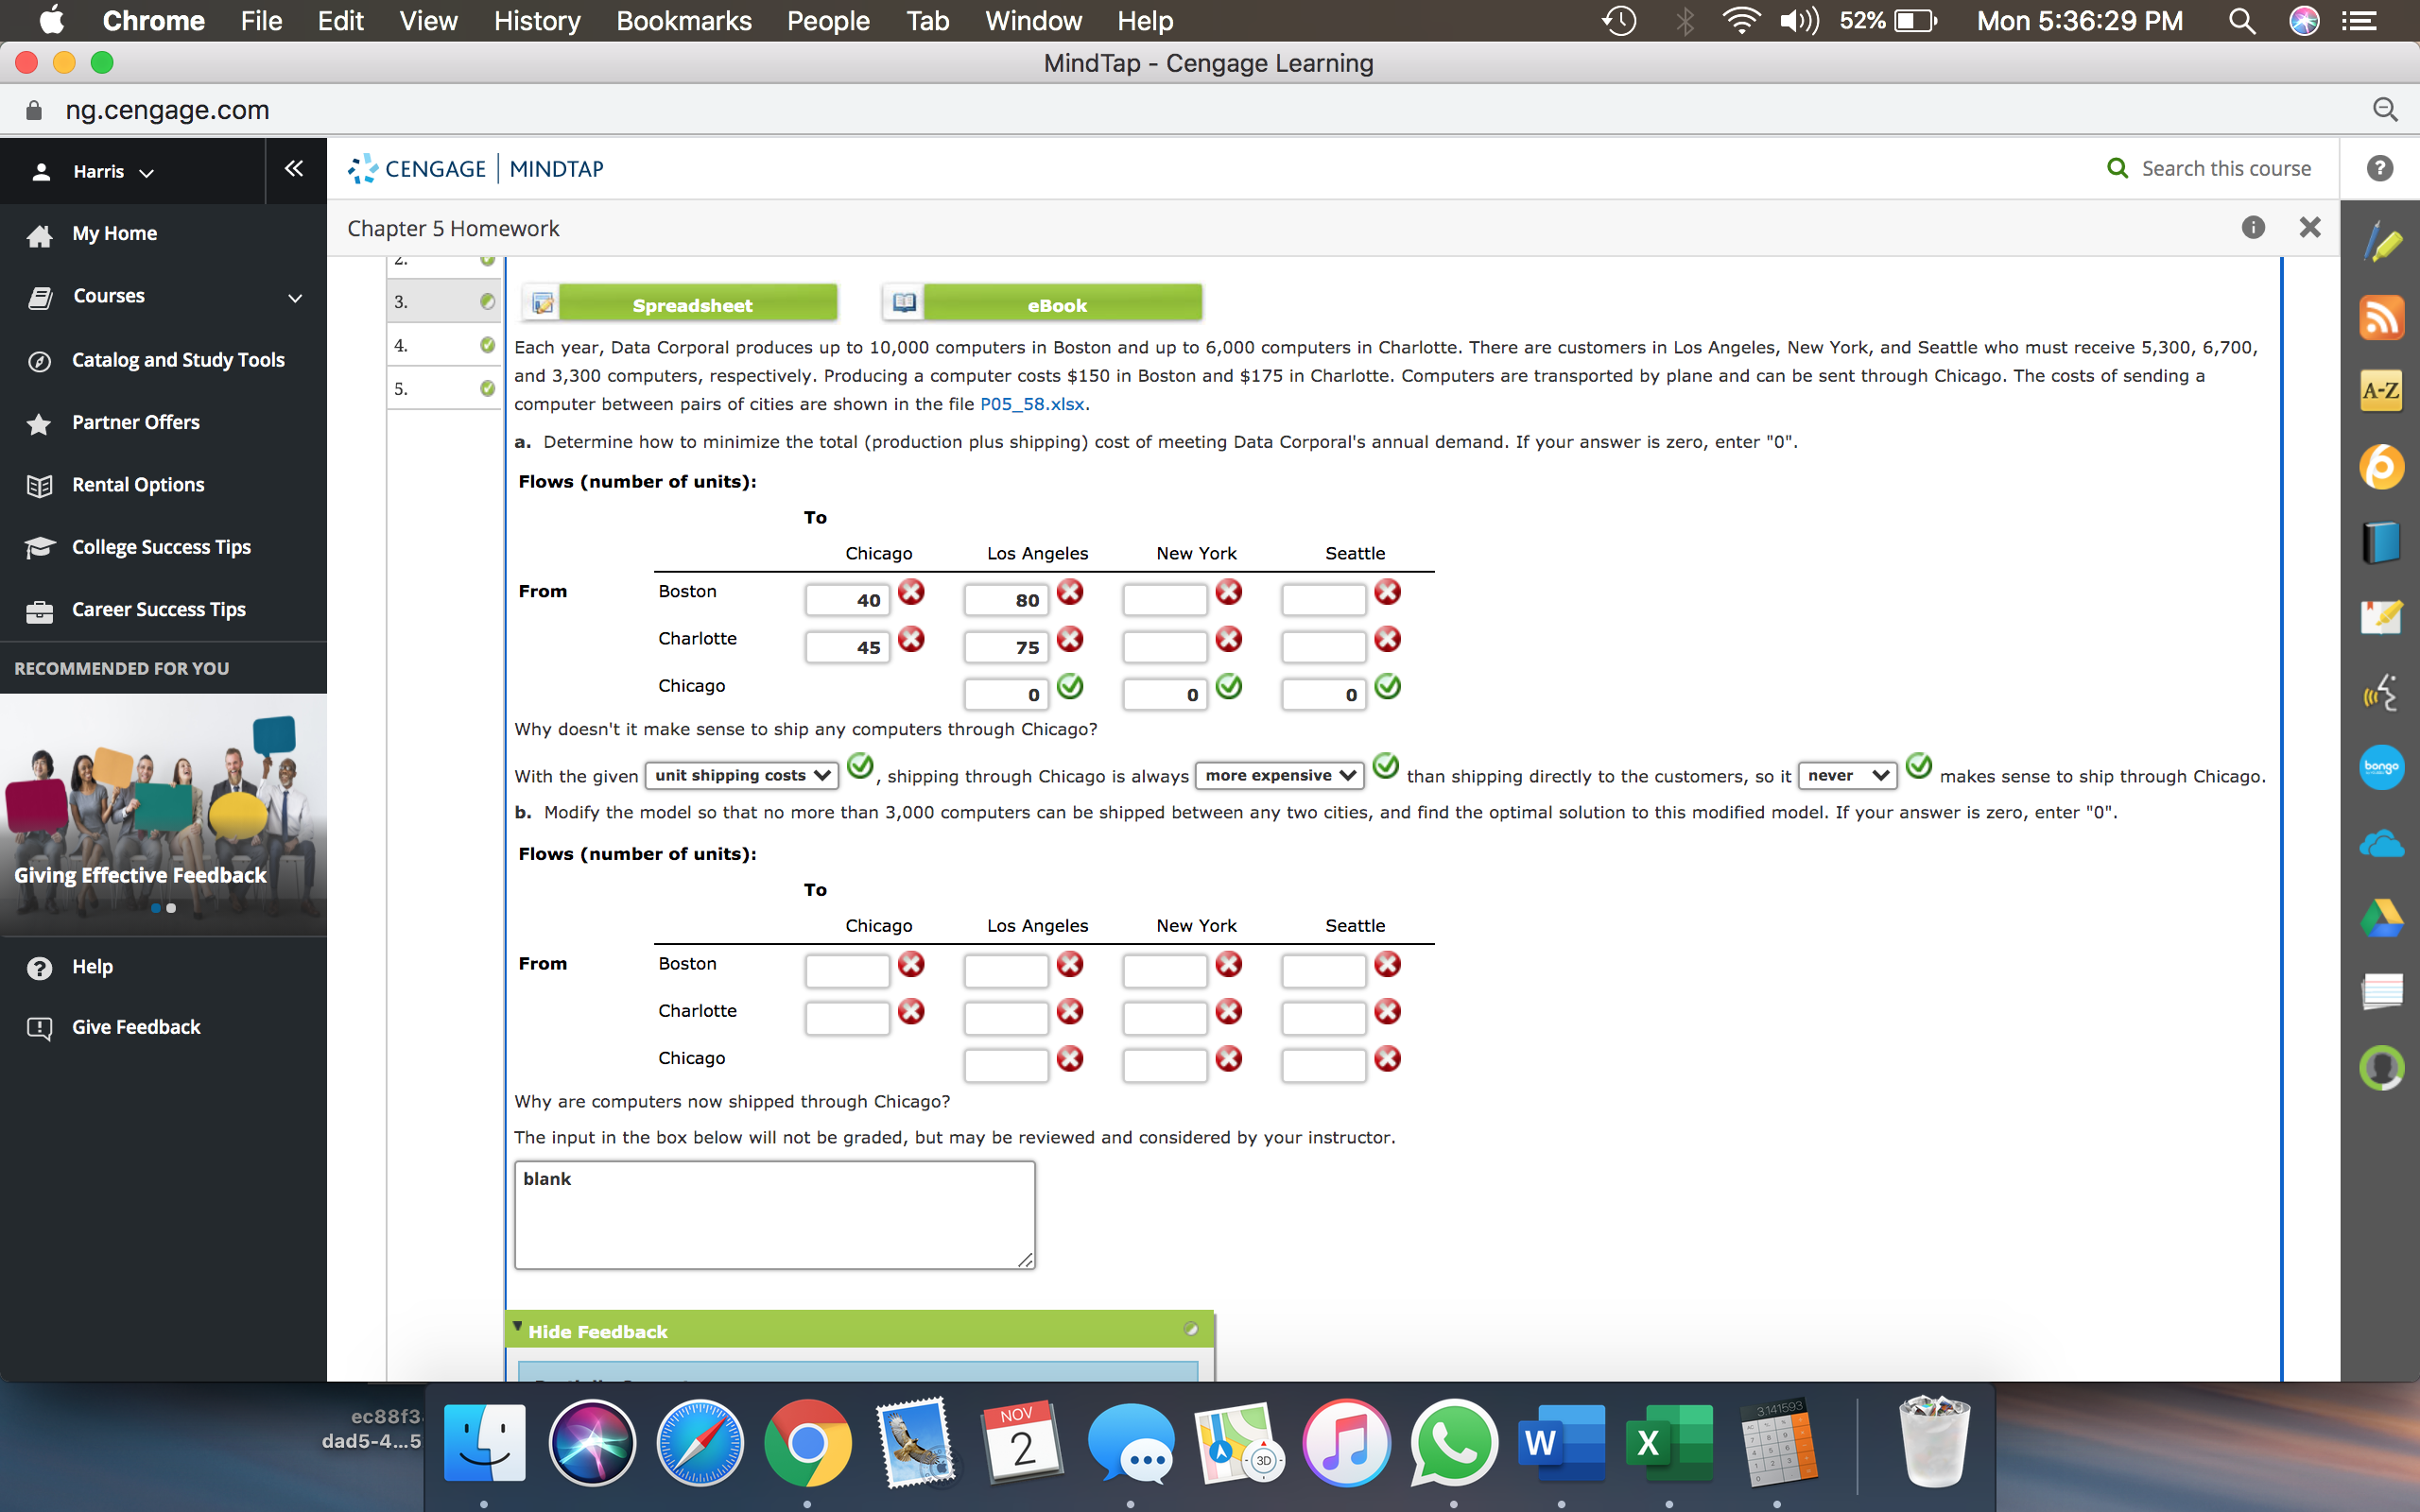
Task: Click the Boston to New York input field
Action: (1164, 600)
